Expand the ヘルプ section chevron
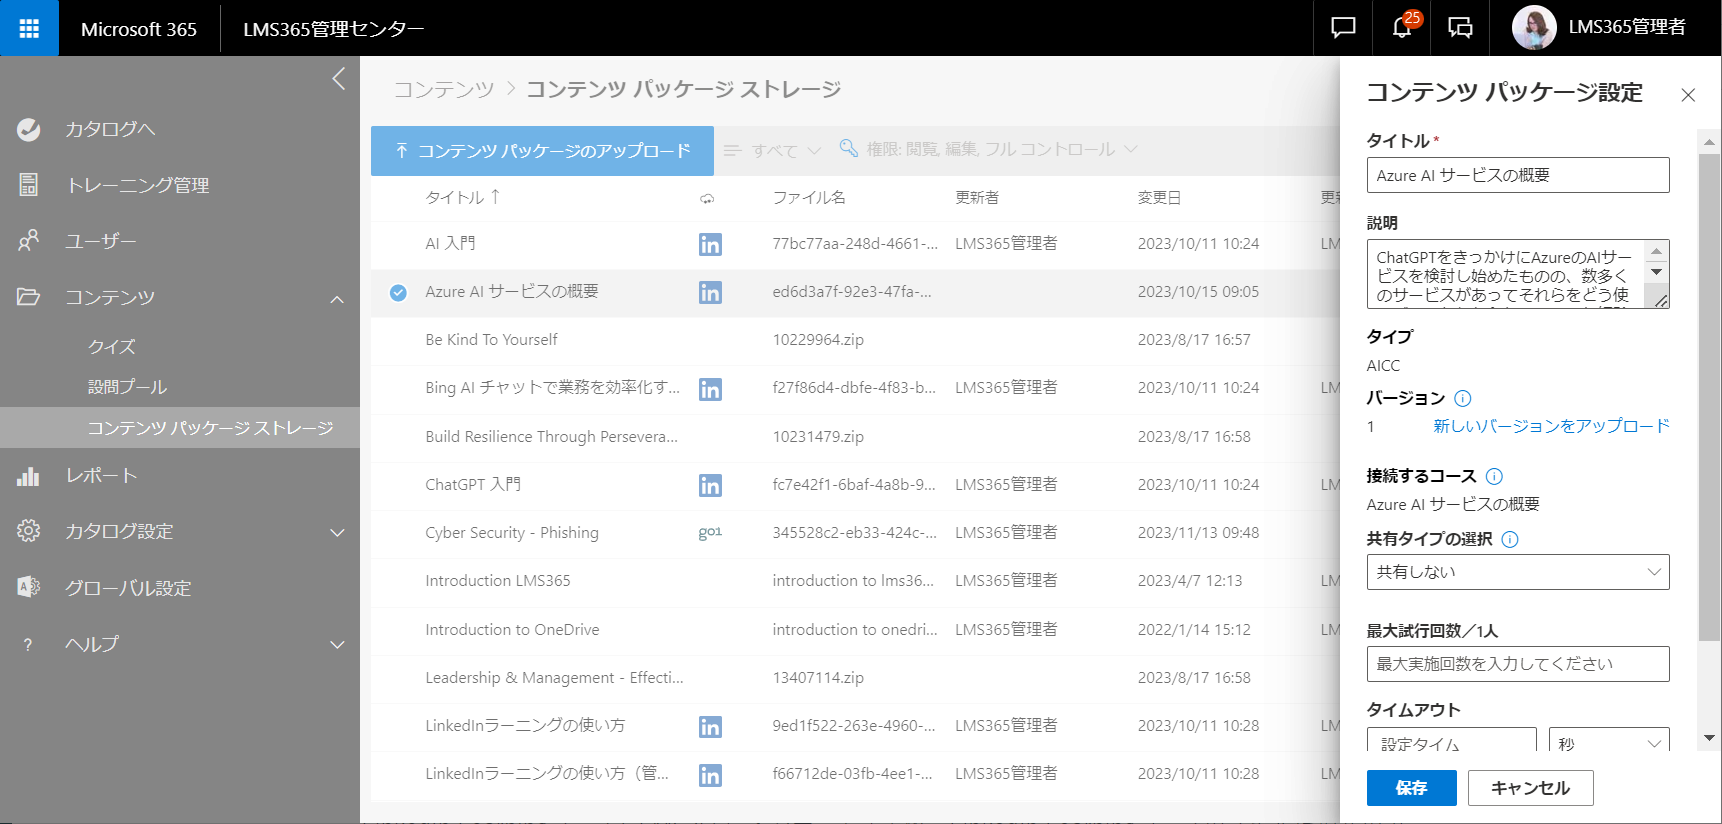The height and width of the screenshot is (824, 1722). 337,645
